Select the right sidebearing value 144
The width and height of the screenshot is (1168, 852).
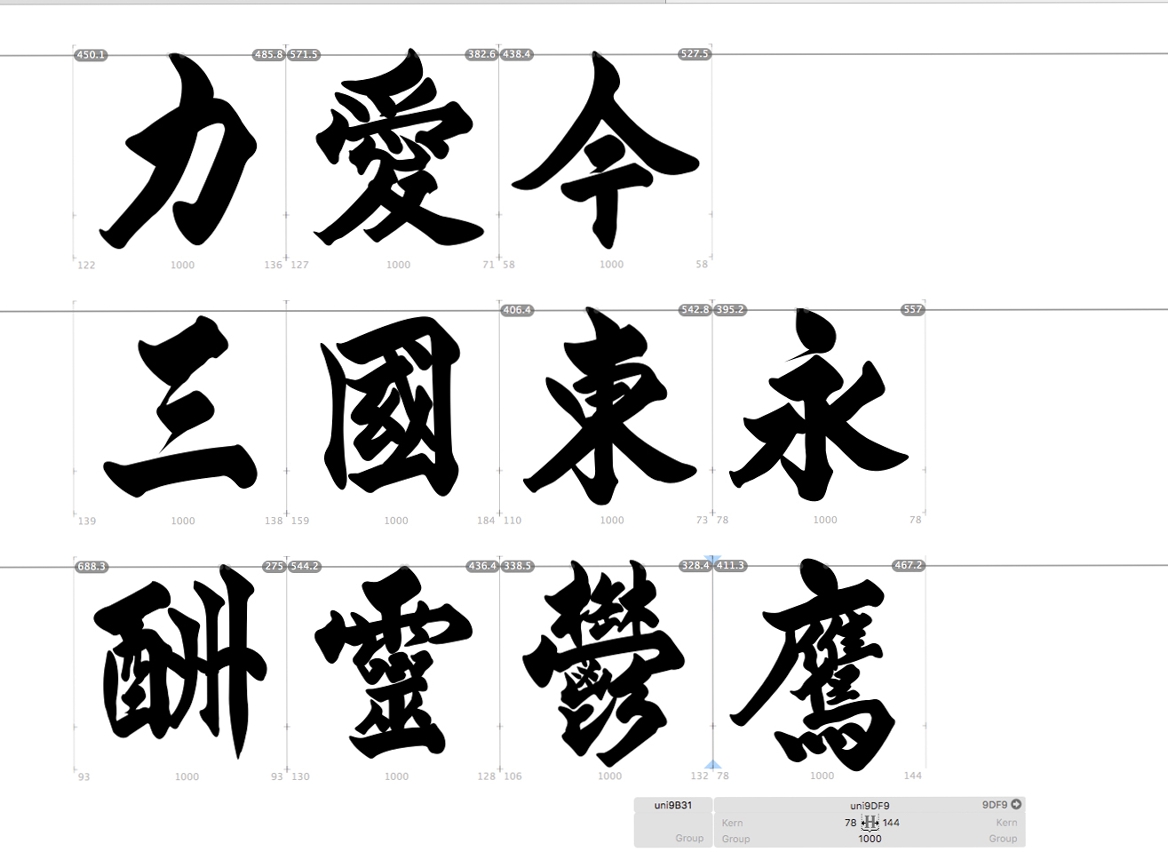click(x=891, y=823)
